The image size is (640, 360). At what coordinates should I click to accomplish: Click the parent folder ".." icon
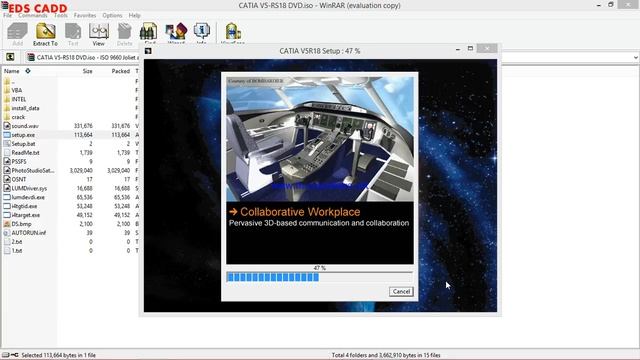pyautogui.click(x=7, y=81)
